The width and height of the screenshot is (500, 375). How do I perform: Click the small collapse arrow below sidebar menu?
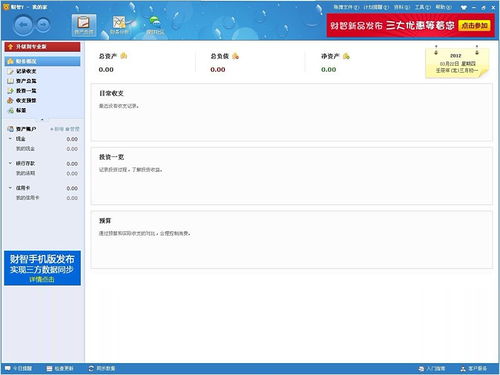(x=42, y=119)
